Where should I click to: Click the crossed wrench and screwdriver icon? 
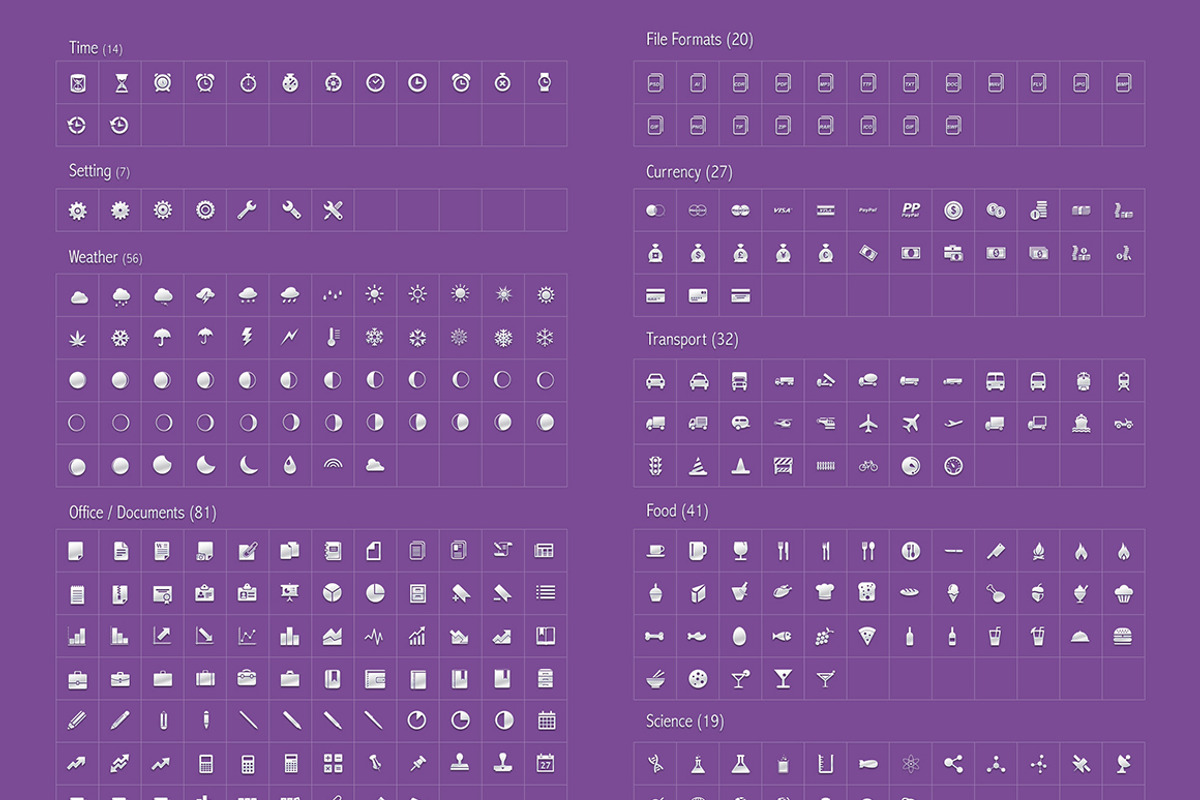(x=333, y=210)
